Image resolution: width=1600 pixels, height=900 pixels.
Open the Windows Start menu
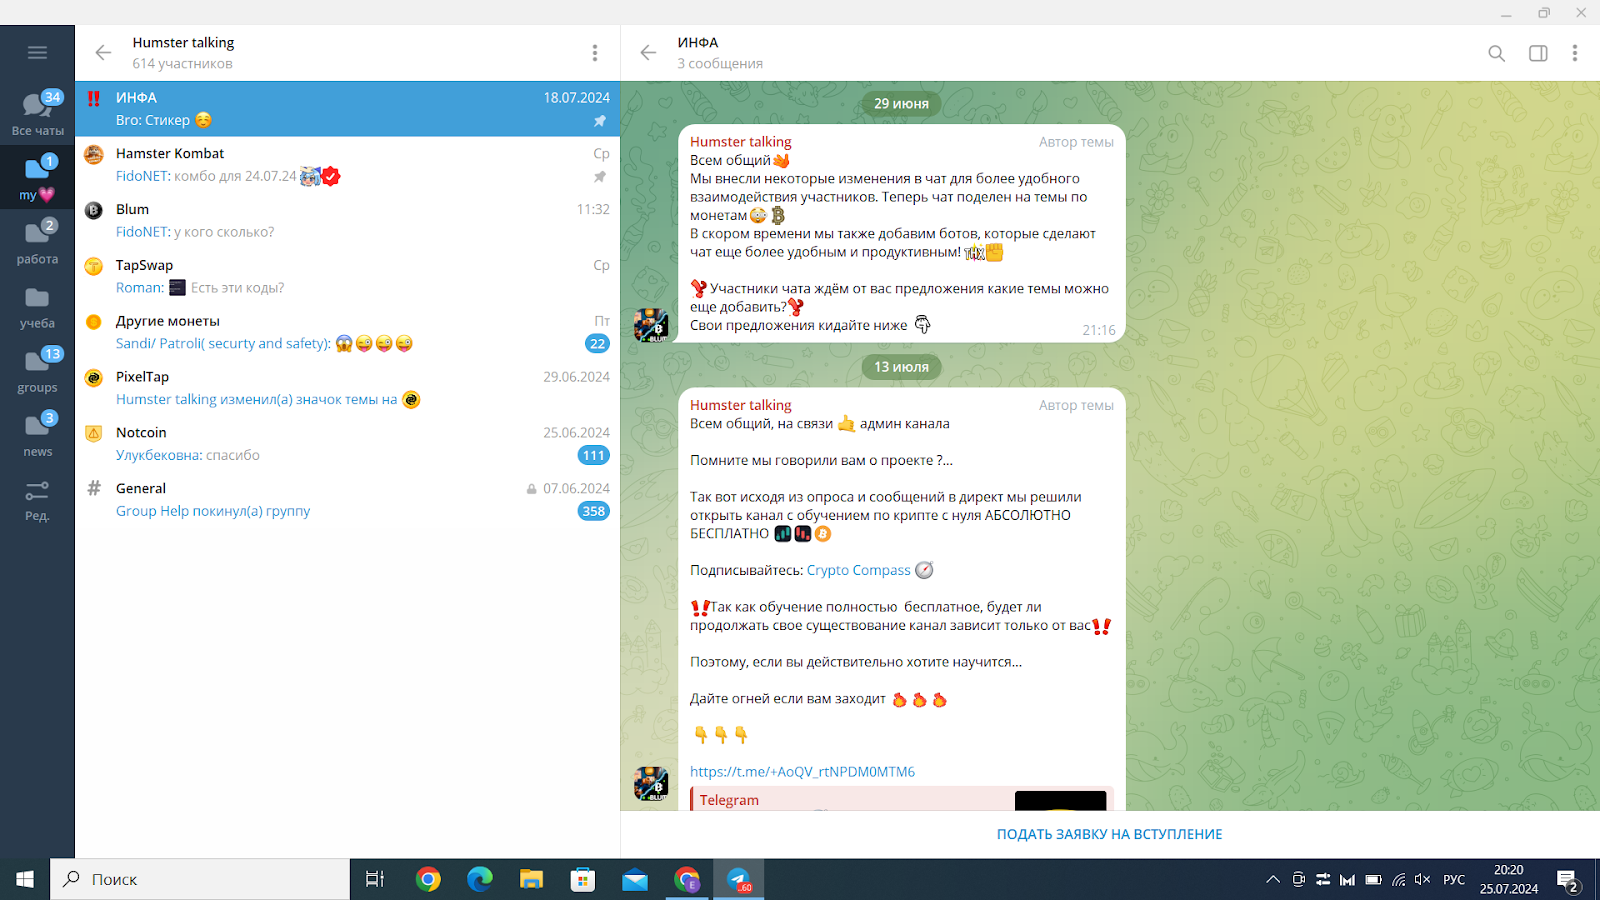pos(25,879)
